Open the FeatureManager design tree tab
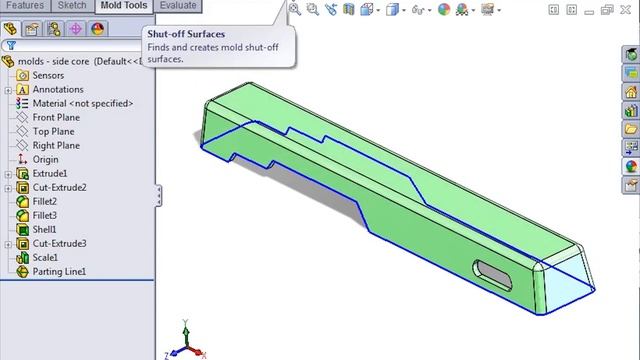The height and width of the screenshot is (360, 640). pyautogui.click(x=10, y=29)
